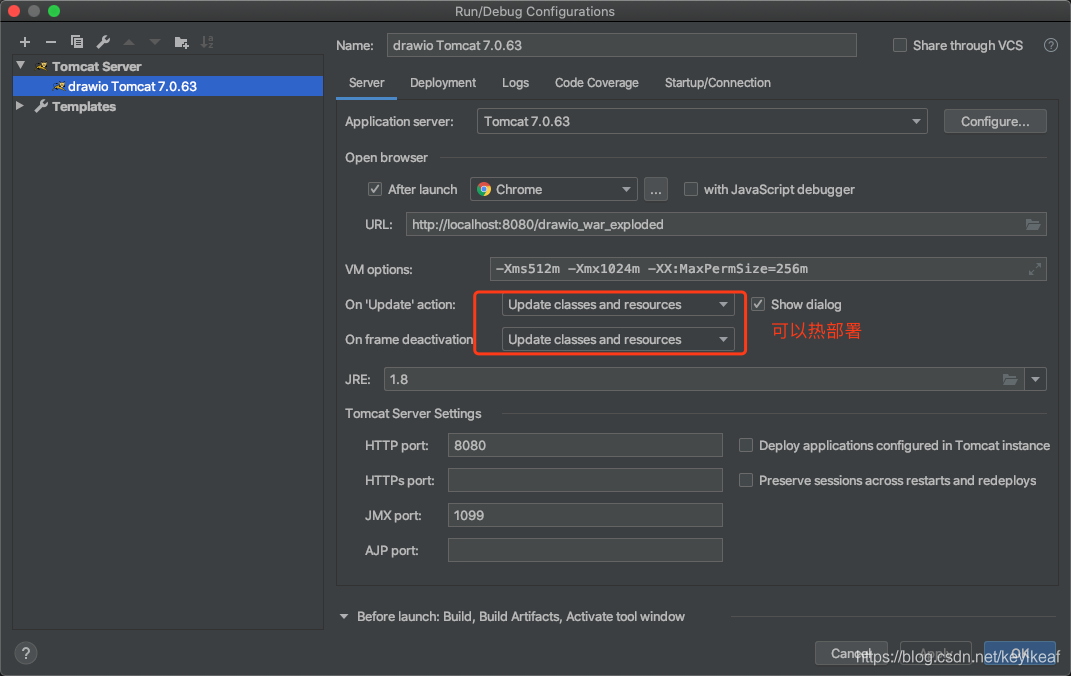Open the JRE dropdown arrow
The image size is (1071, 676).
(x=1035, y=380)
